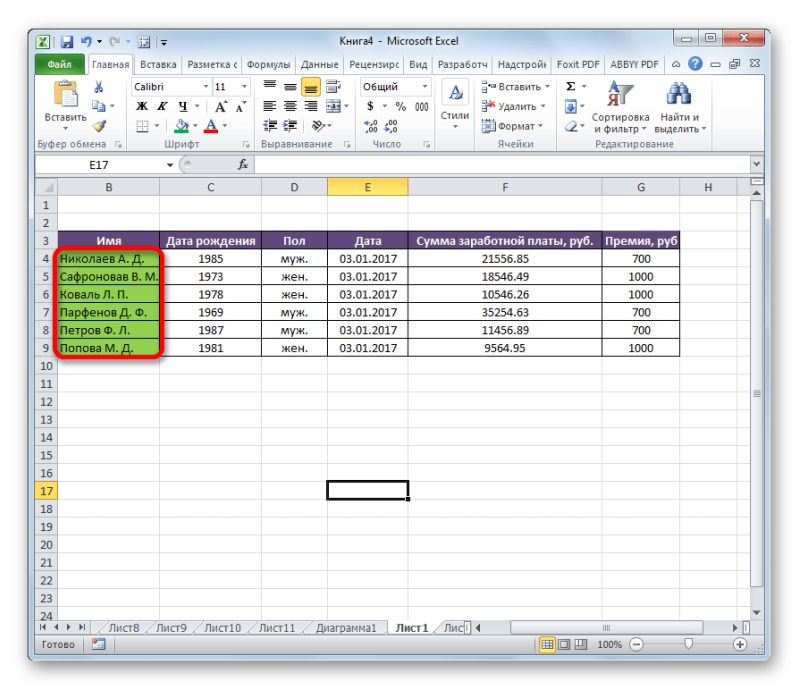Click the Save icon in quick access toolbar
This screenshot has width=800, height=690.
67,41
